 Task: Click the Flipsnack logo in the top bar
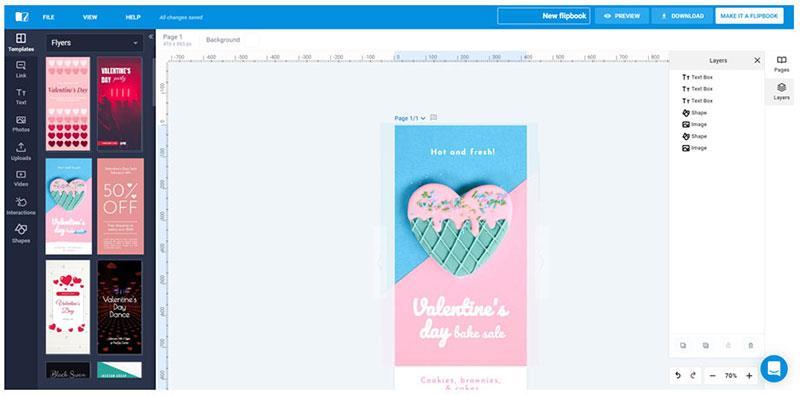21,17
